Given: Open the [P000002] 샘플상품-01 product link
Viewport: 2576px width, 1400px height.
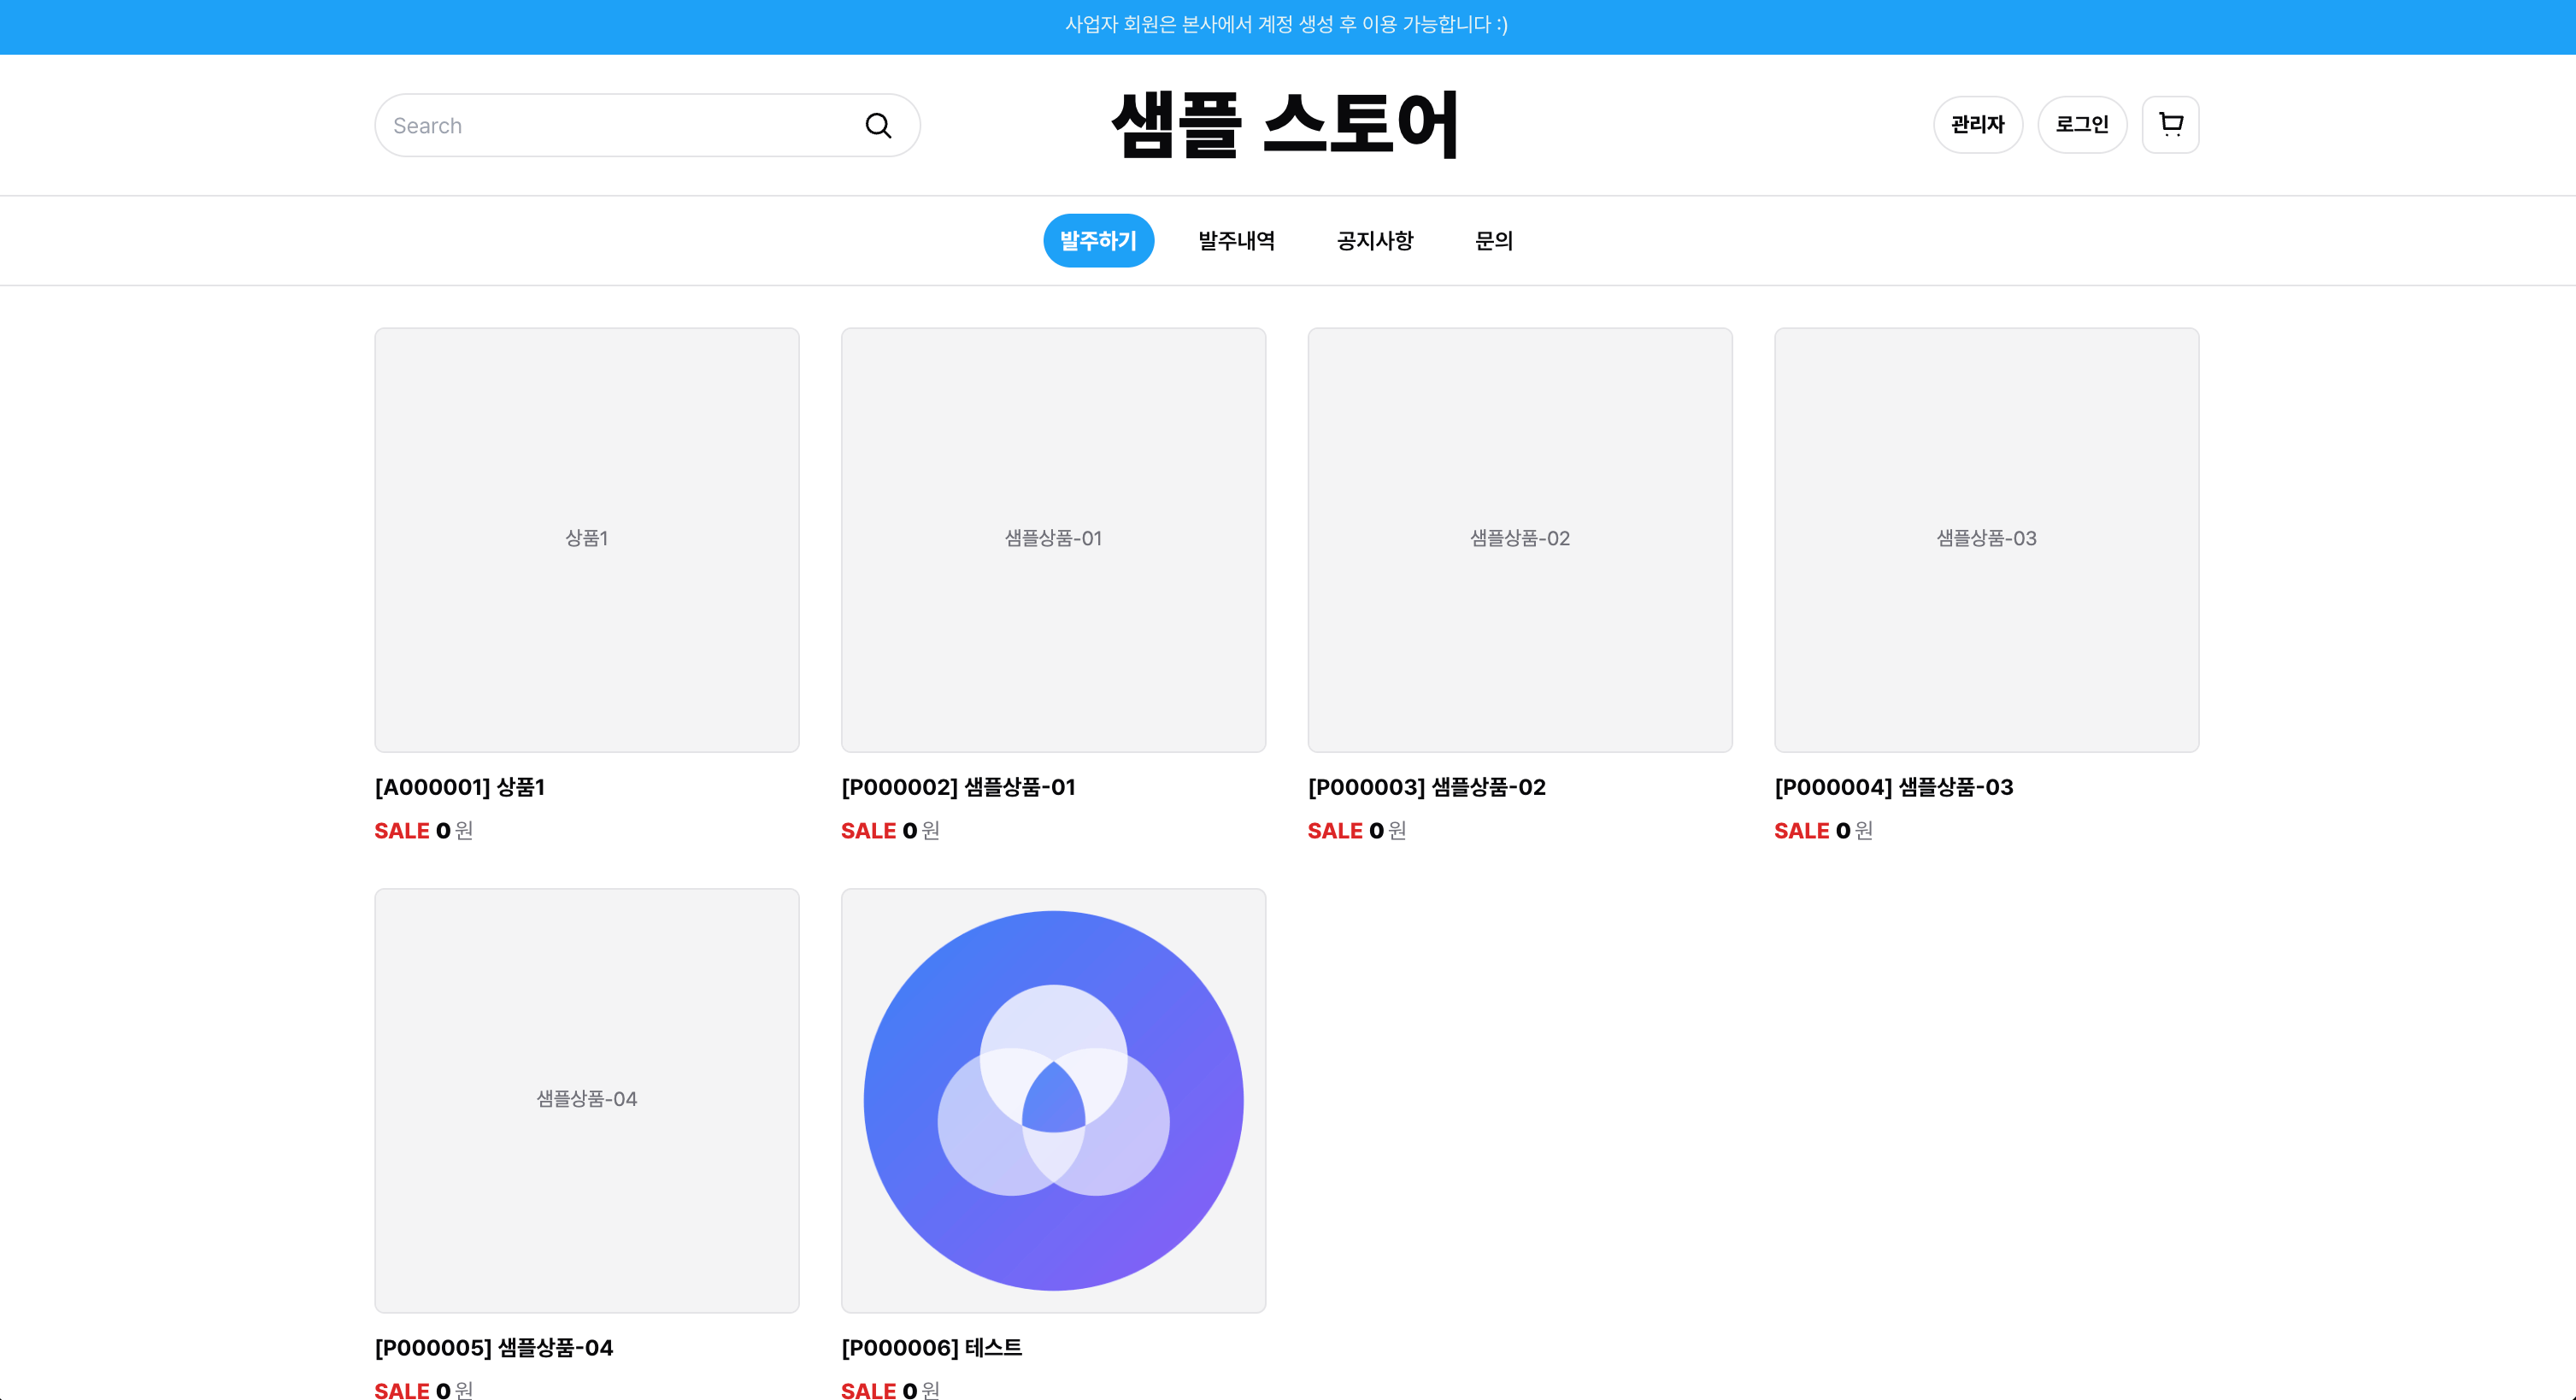Looking at the screenshot, I should pos(958,787).
